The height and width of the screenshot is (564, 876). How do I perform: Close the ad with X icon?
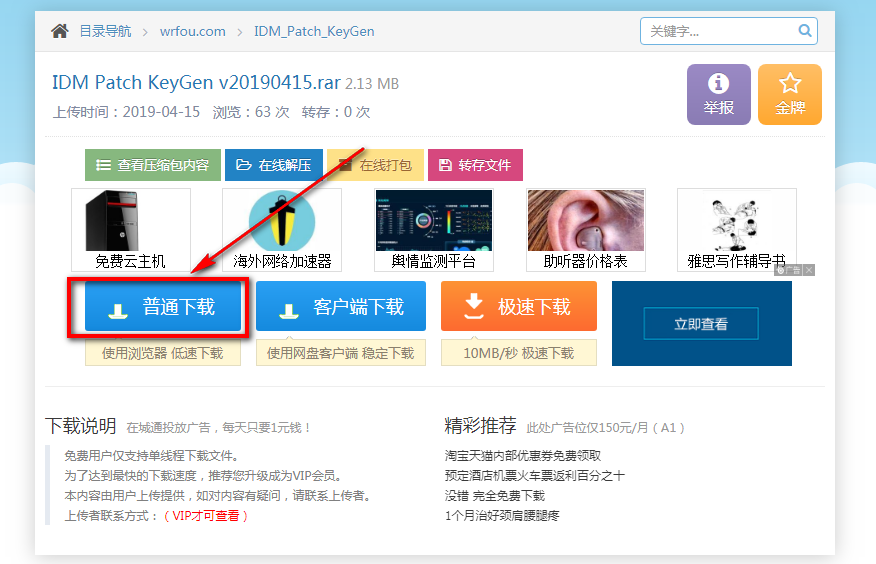[809, 270]
